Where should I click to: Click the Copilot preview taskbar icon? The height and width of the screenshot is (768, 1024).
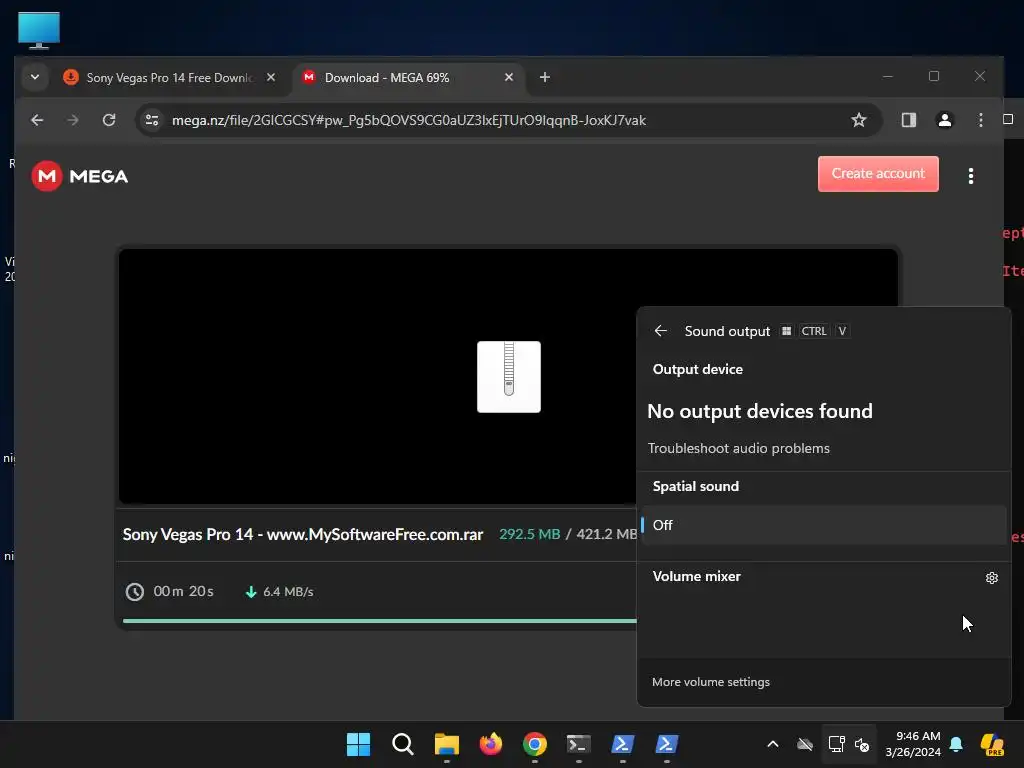(992, 744)
